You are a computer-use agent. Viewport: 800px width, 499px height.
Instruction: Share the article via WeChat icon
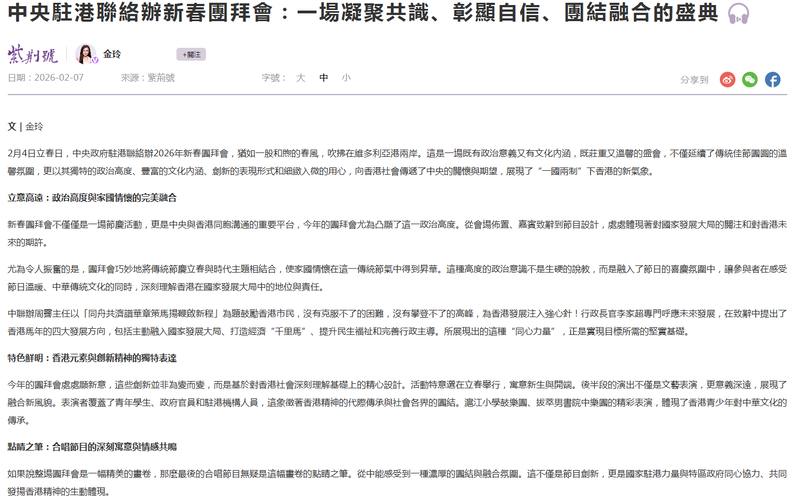click(x=750, y=79)
